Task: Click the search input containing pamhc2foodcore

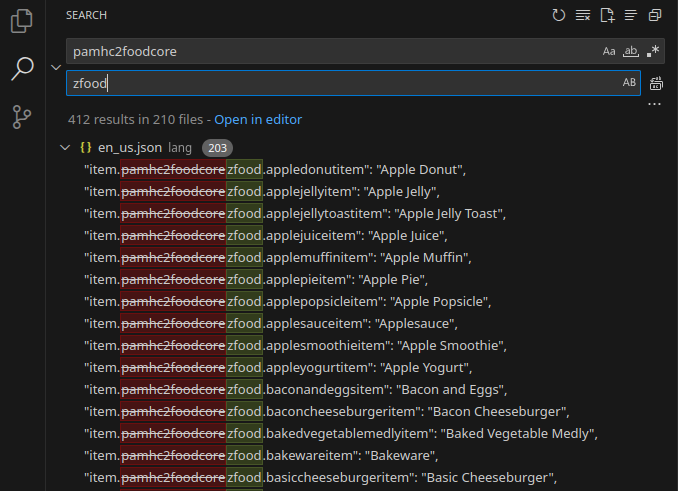Action: pos(330,51)
